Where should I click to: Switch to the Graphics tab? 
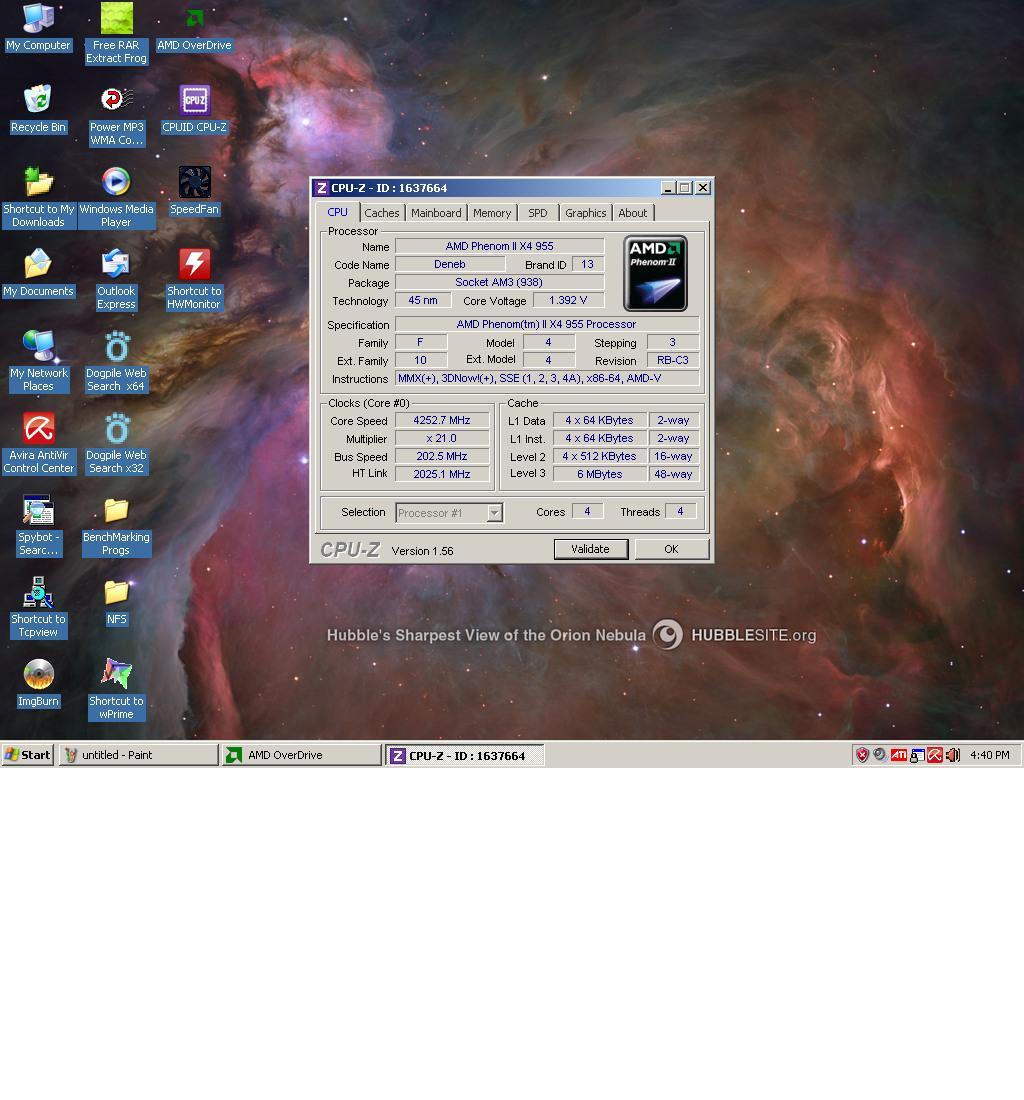click(586, 213)
